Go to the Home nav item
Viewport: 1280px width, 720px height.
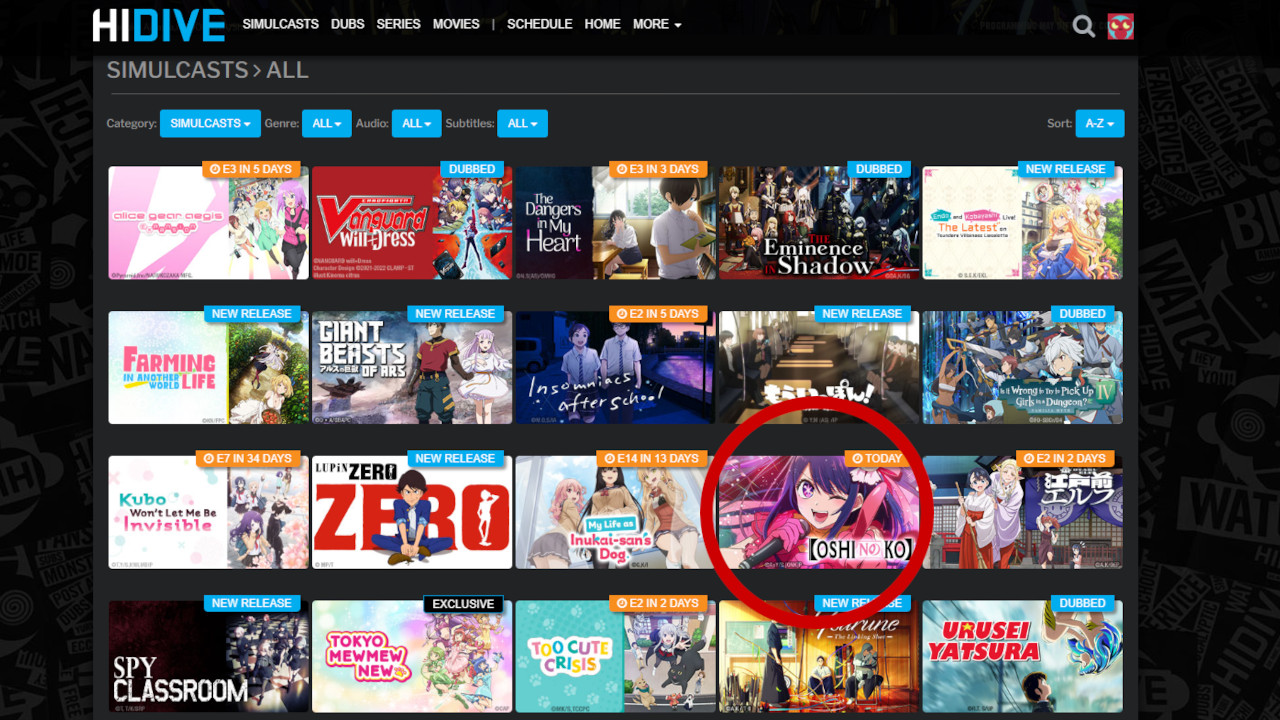[x=602, y=24]
